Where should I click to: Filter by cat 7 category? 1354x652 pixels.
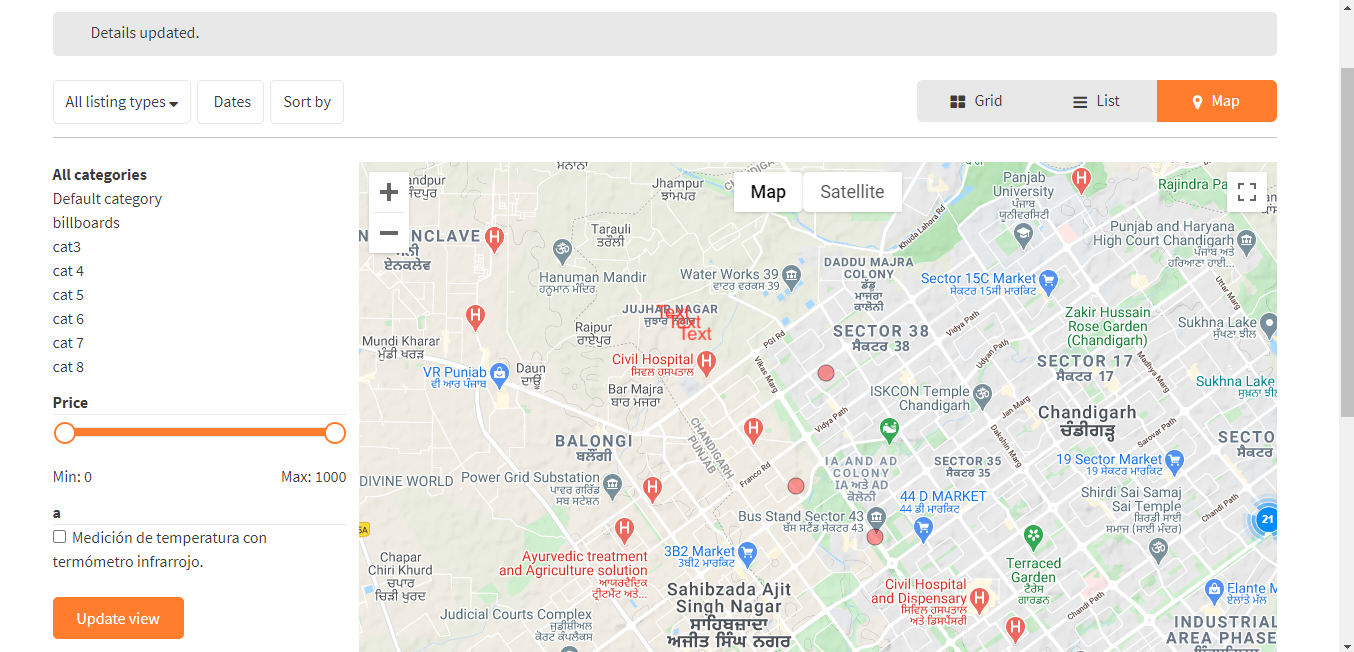point(68,343)
